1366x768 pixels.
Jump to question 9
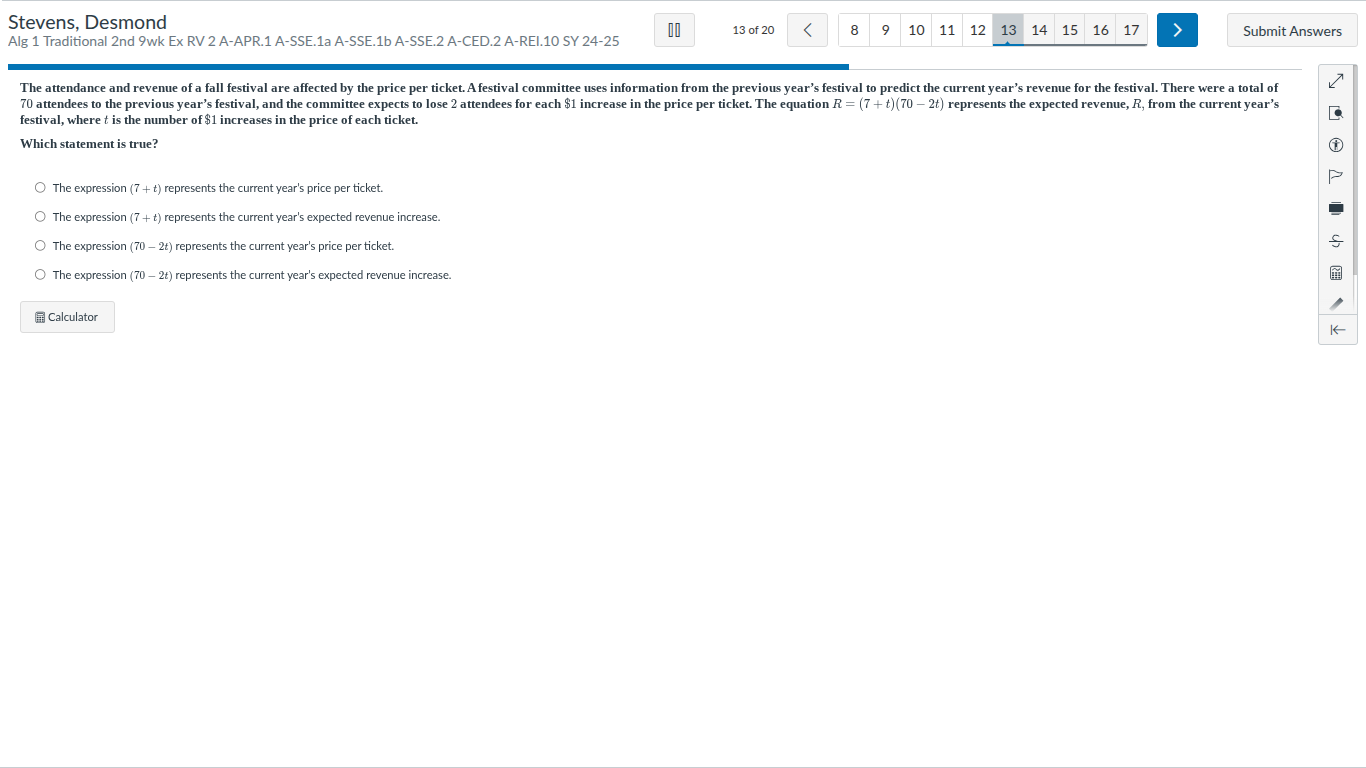(885, 30)
